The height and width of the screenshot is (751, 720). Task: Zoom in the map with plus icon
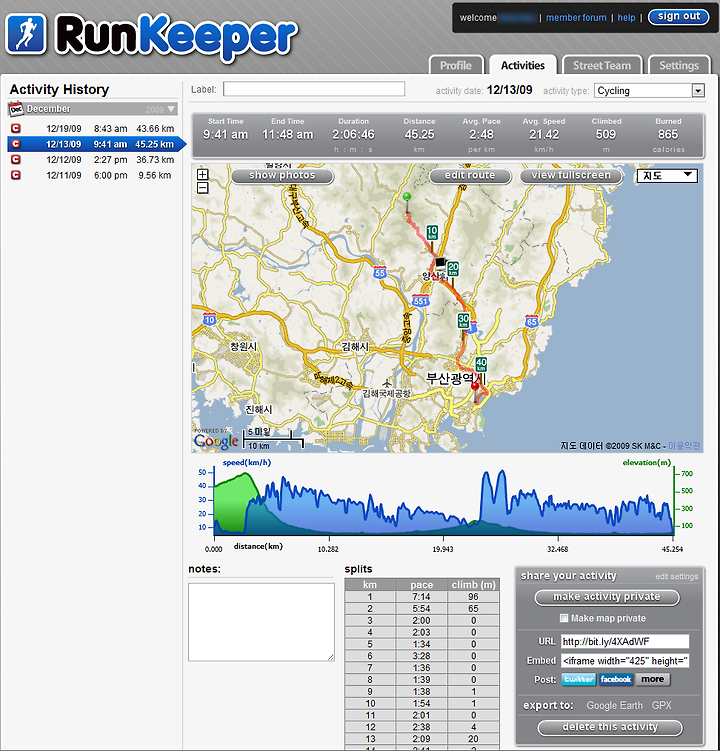pos(203,175)
